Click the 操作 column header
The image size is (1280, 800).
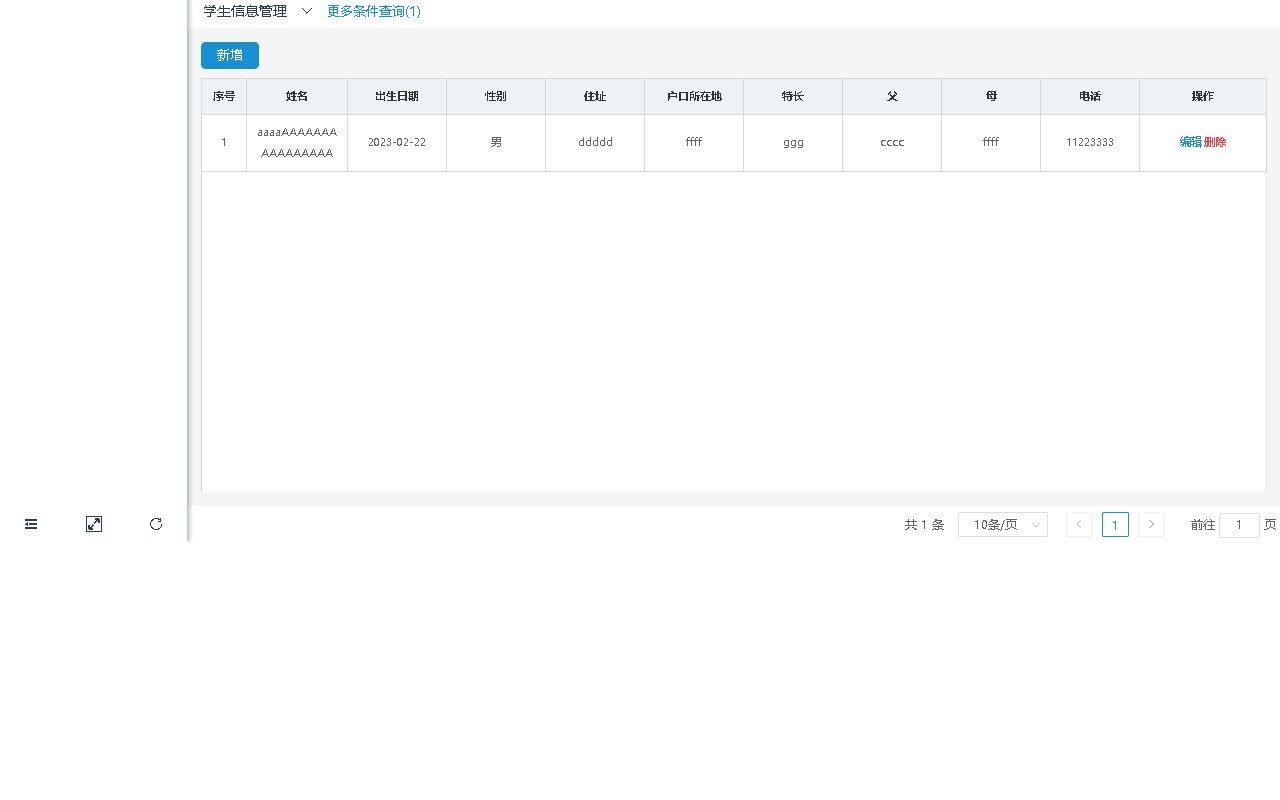coord(1203,97)
